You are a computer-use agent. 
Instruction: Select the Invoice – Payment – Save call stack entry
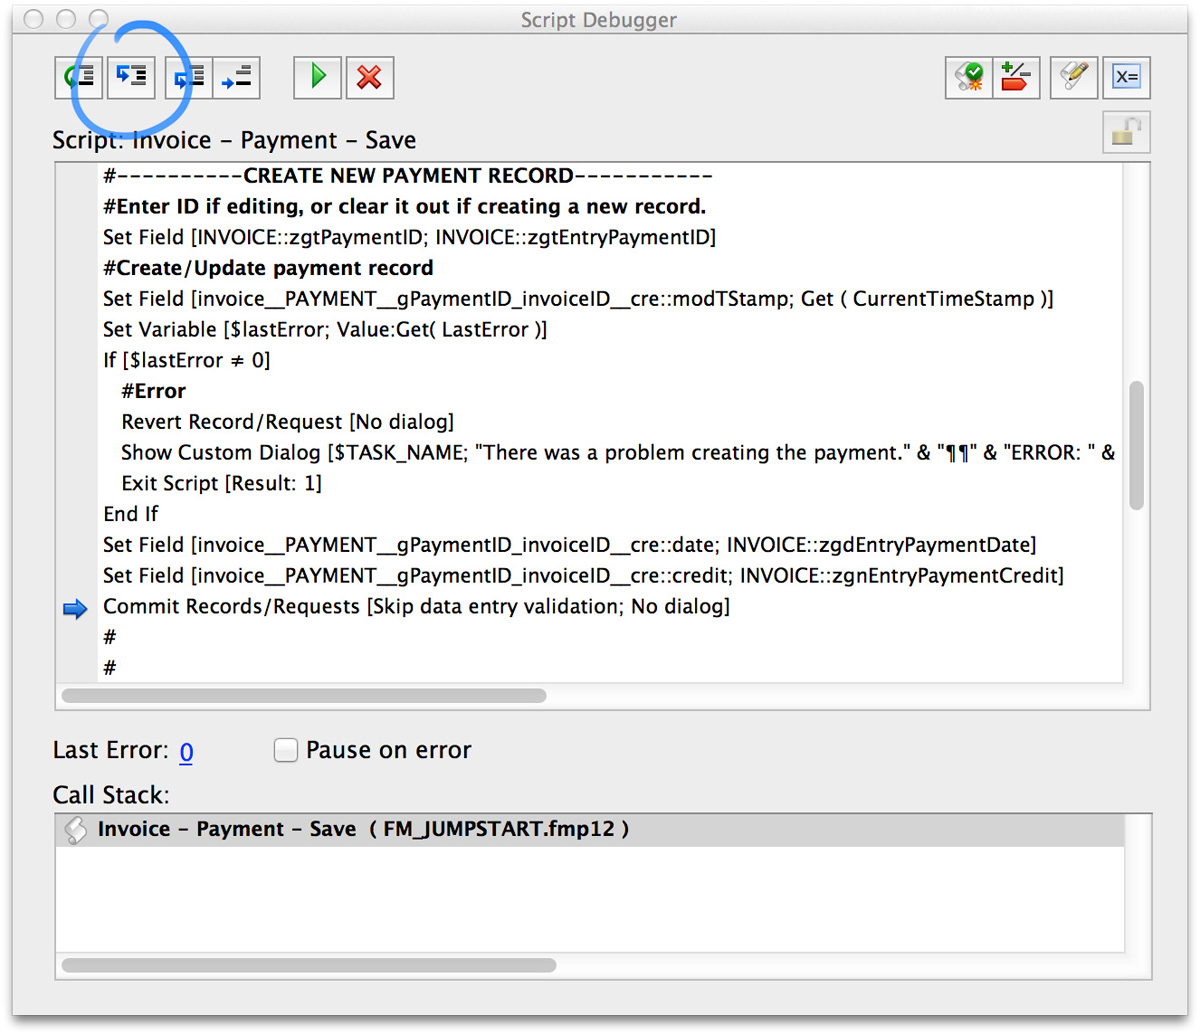click(x=300, y=828)
